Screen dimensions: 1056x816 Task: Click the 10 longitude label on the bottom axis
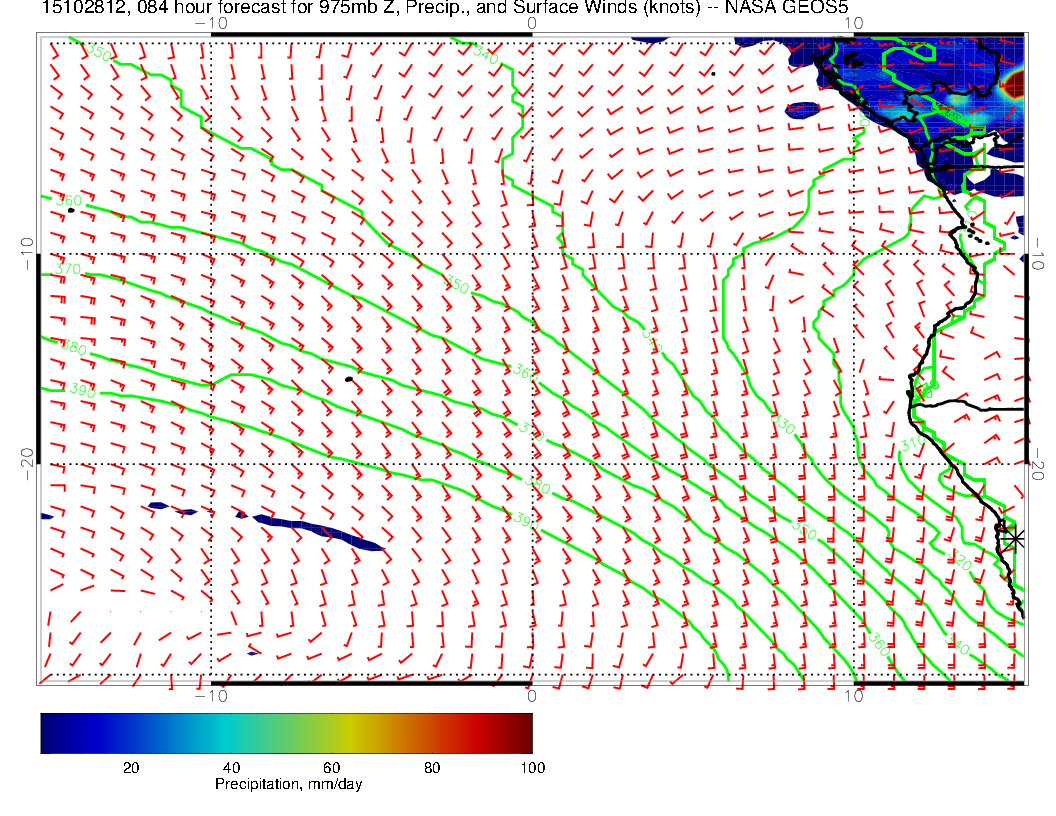(x=852, y=697)
